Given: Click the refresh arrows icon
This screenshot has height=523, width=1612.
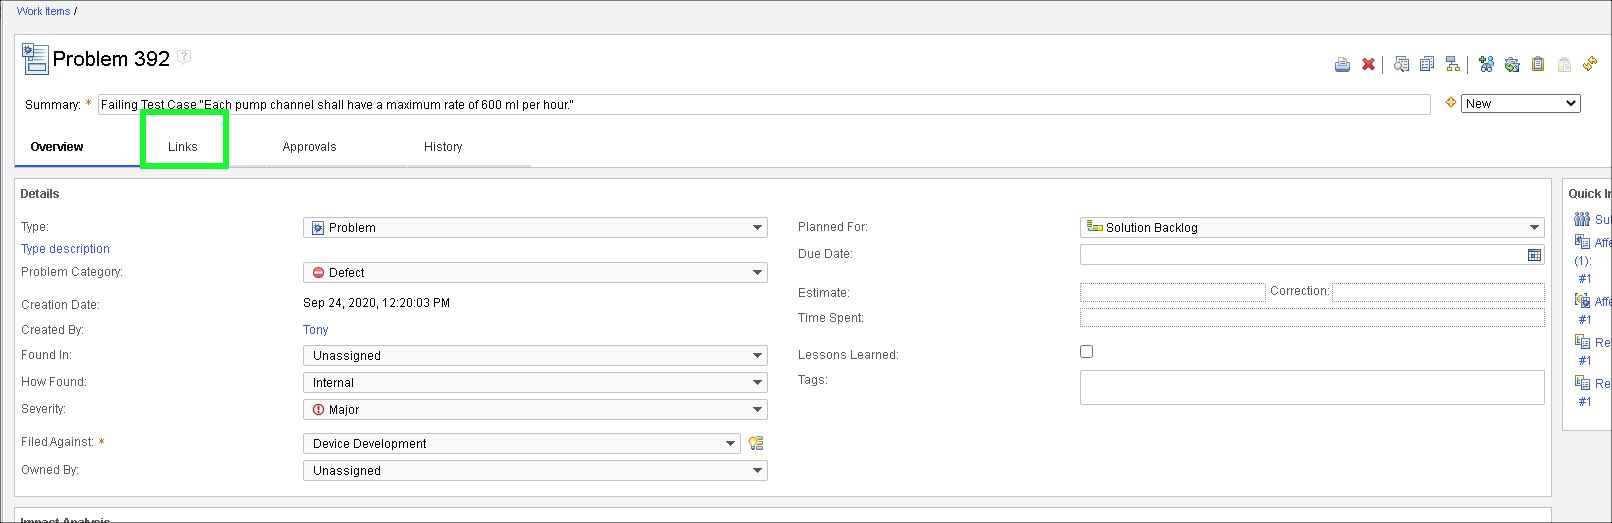Looking at the screenshot, I should [1589, 65].
